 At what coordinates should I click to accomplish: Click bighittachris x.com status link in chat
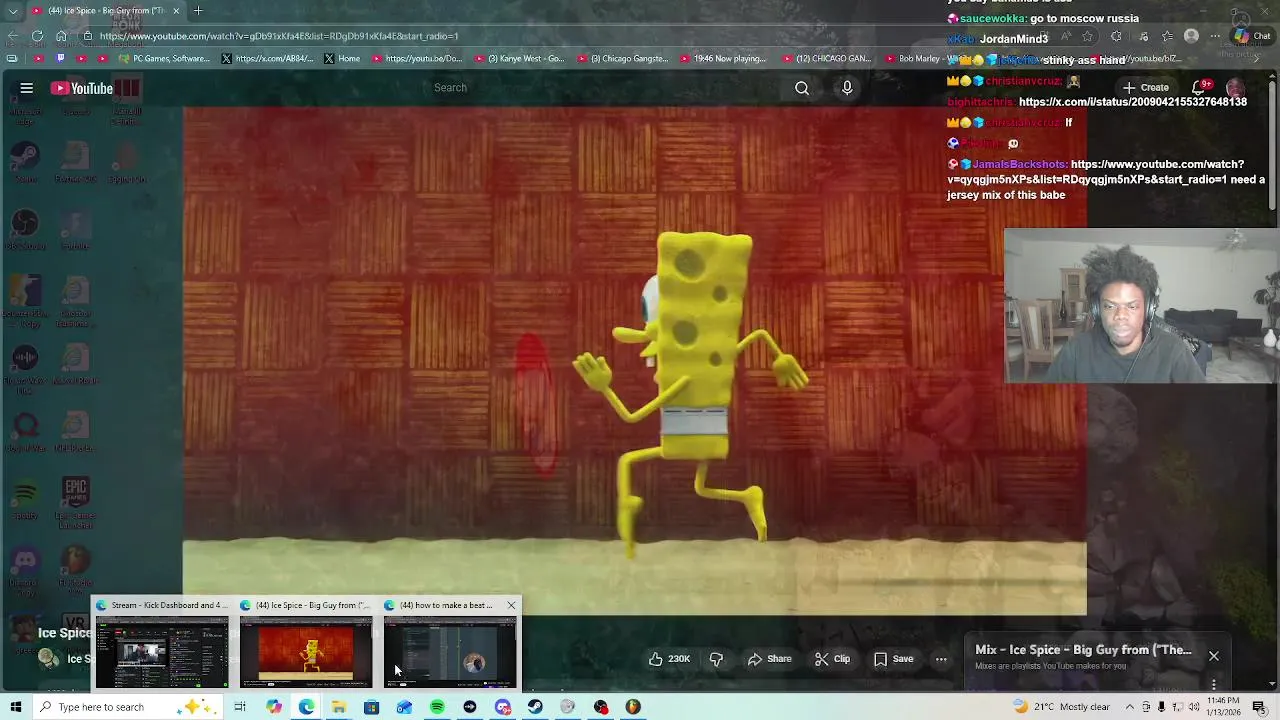[1133, 102]
